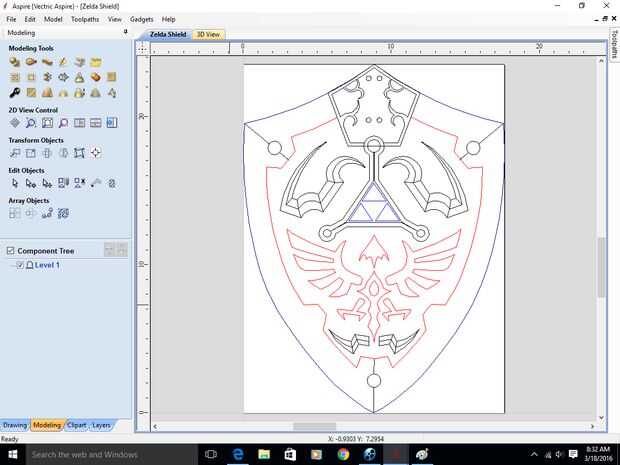
Task: Open the Copy Along Vectors tool
Action: coord(47,214)
